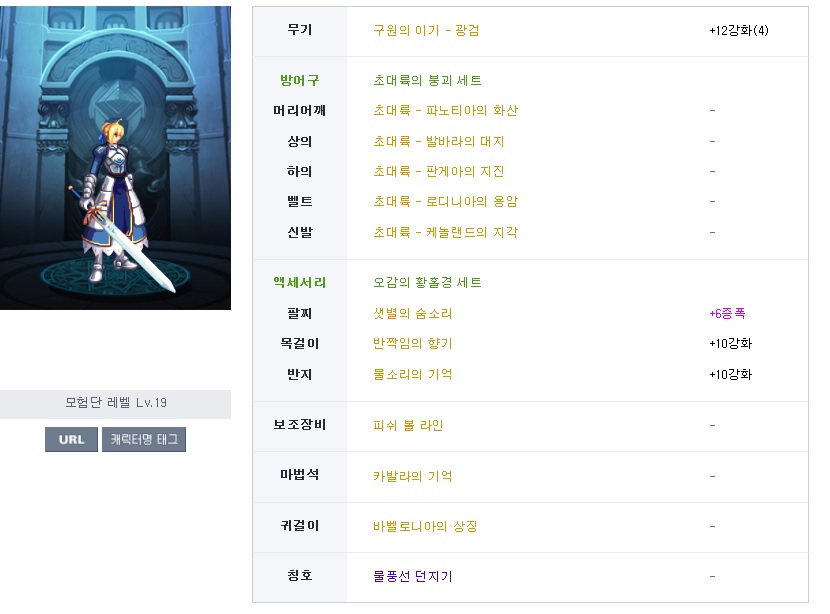Click the +6증폭 amplification label
This screenshot has height=614, width=830.
pyautogui.click(x=727, y=313)
